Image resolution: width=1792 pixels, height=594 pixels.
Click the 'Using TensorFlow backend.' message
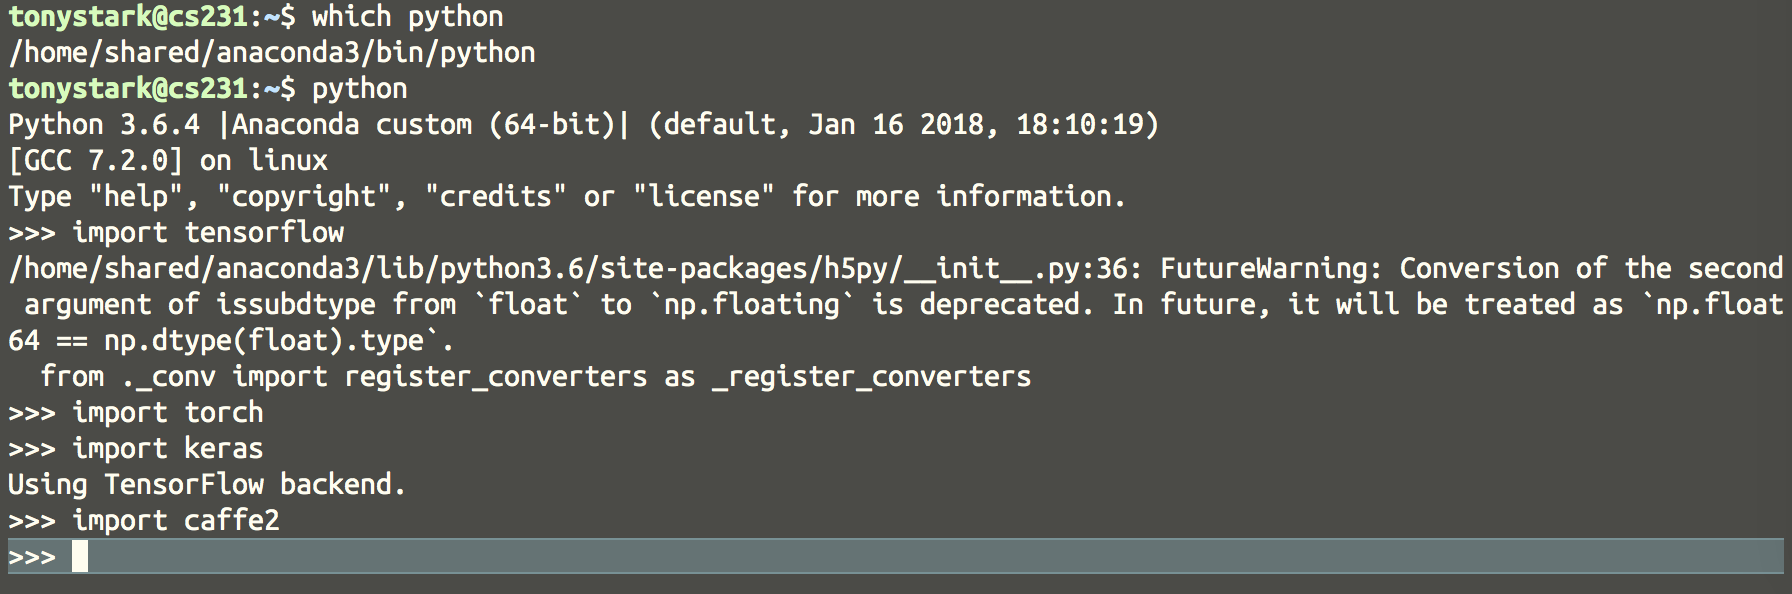(x=207, y=485)
